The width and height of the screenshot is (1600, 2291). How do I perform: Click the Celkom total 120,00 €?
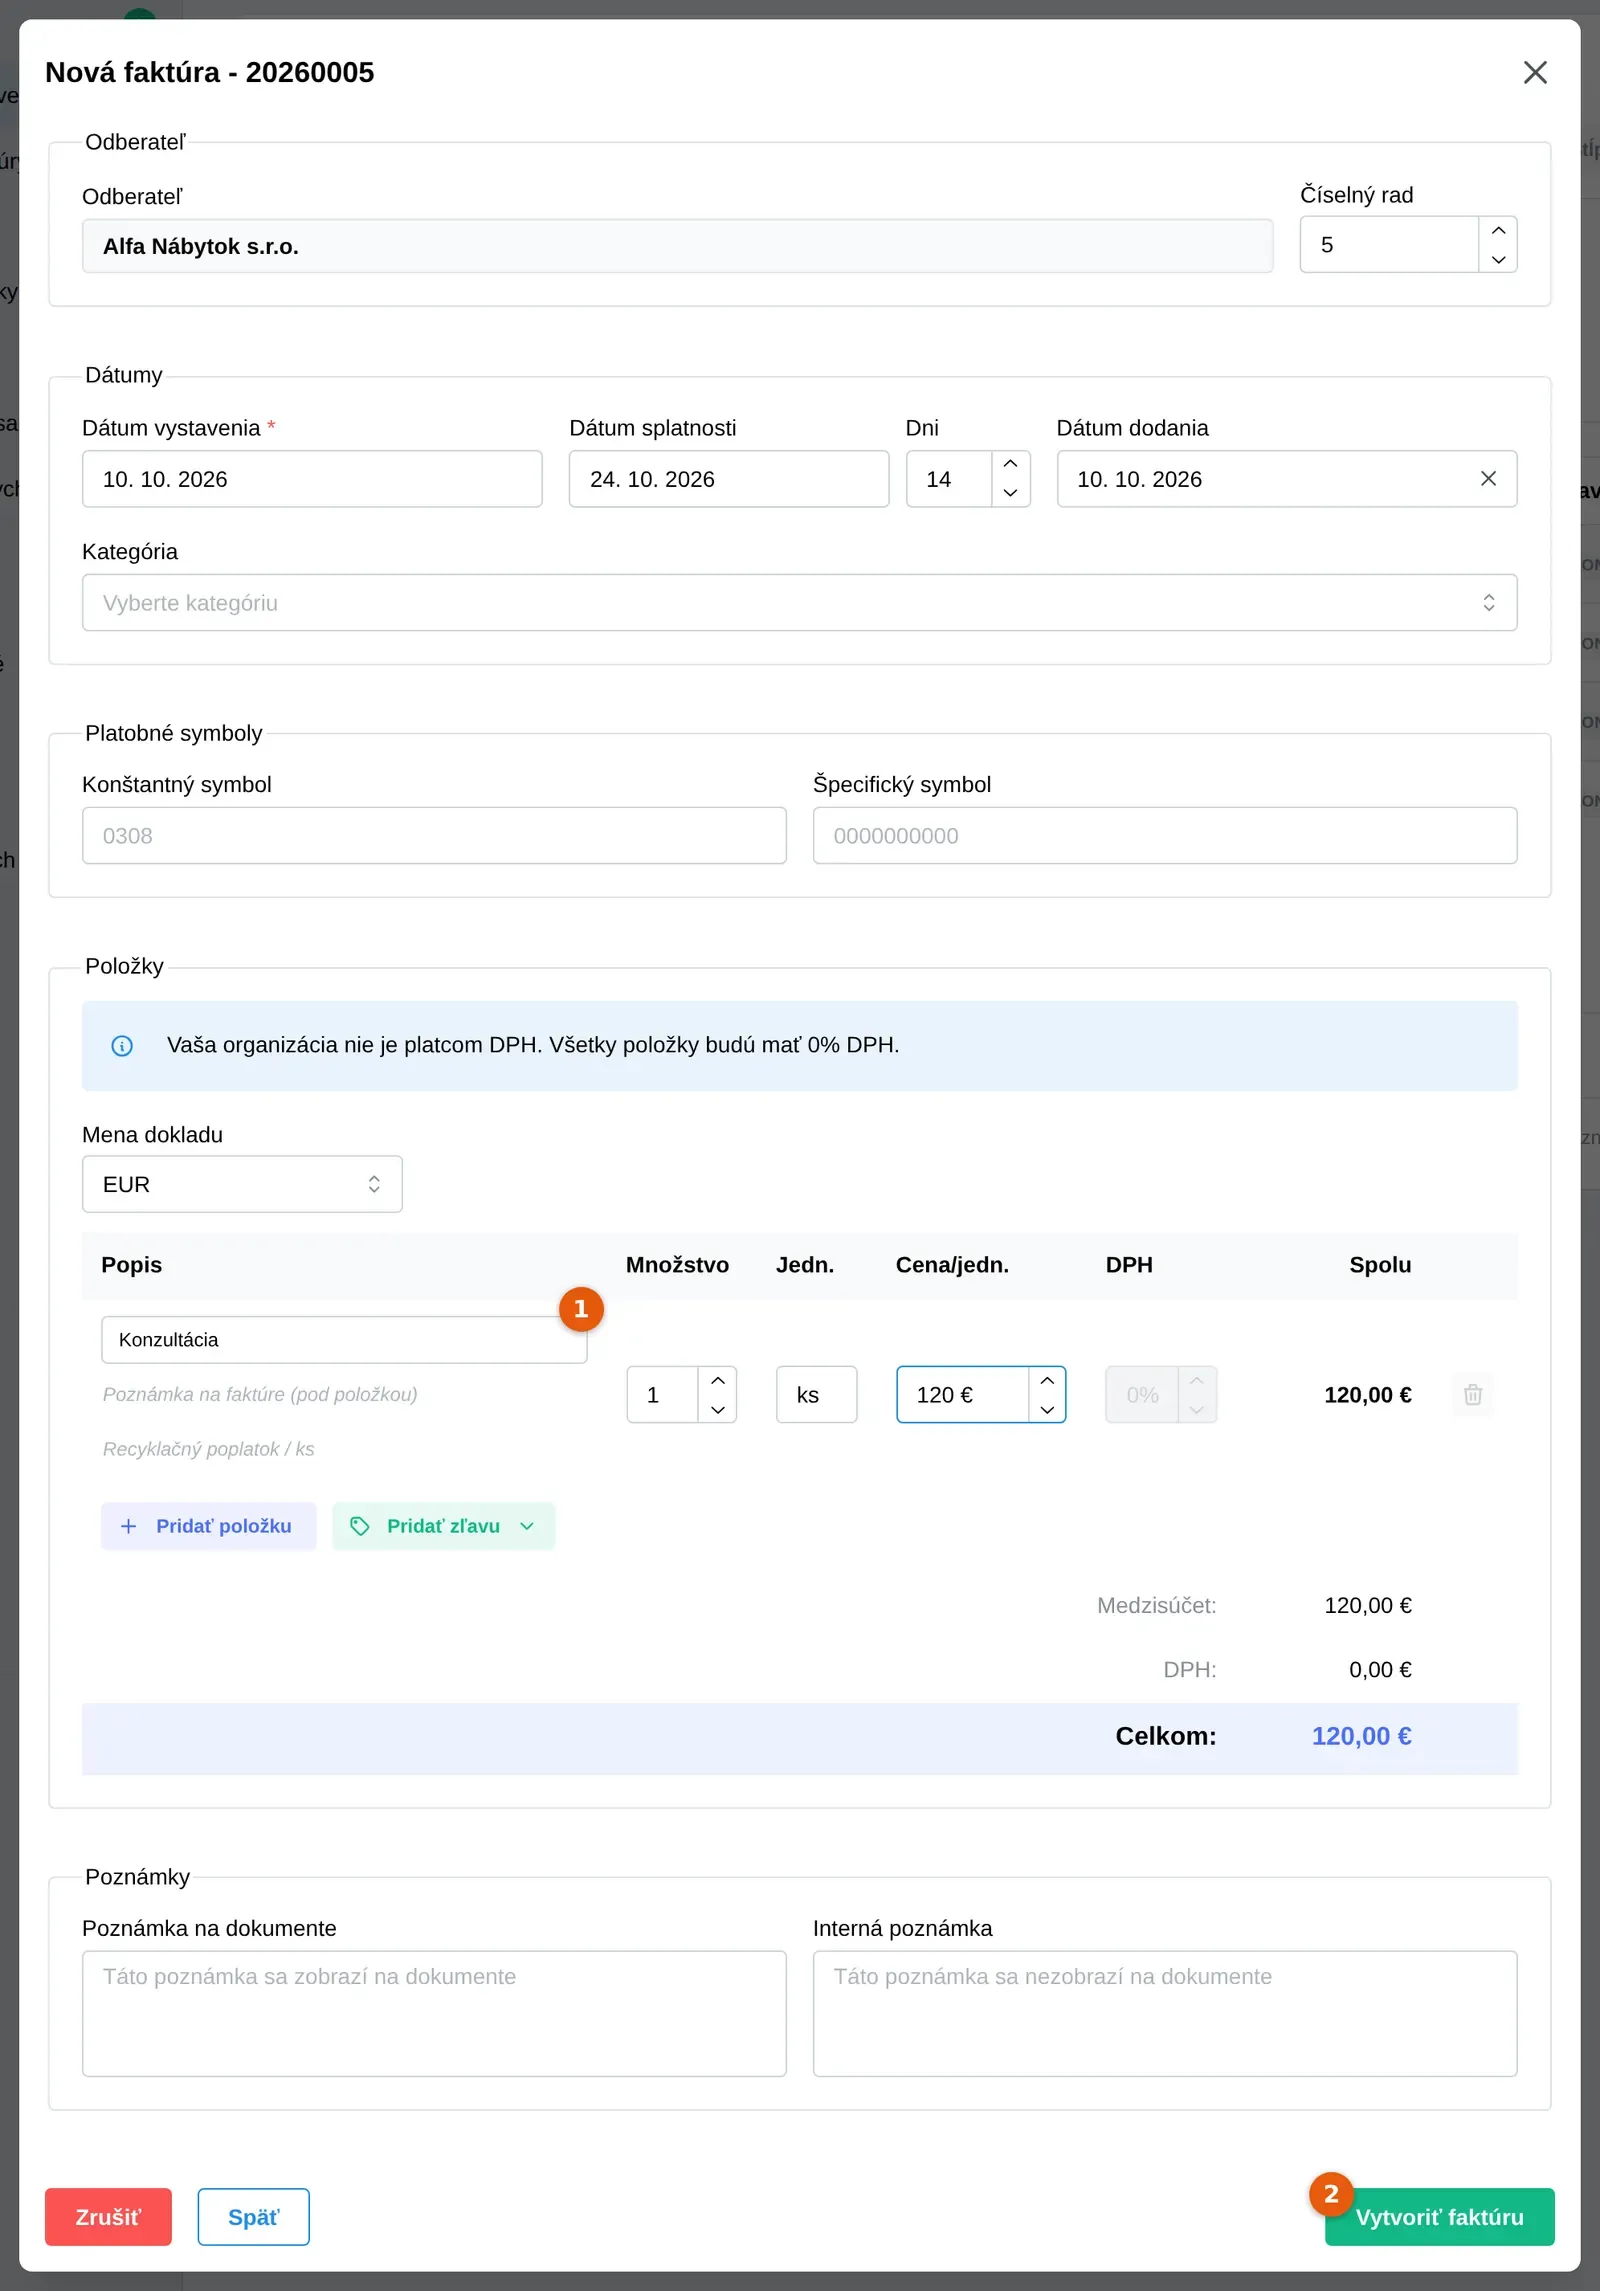coord(1361,1736)
